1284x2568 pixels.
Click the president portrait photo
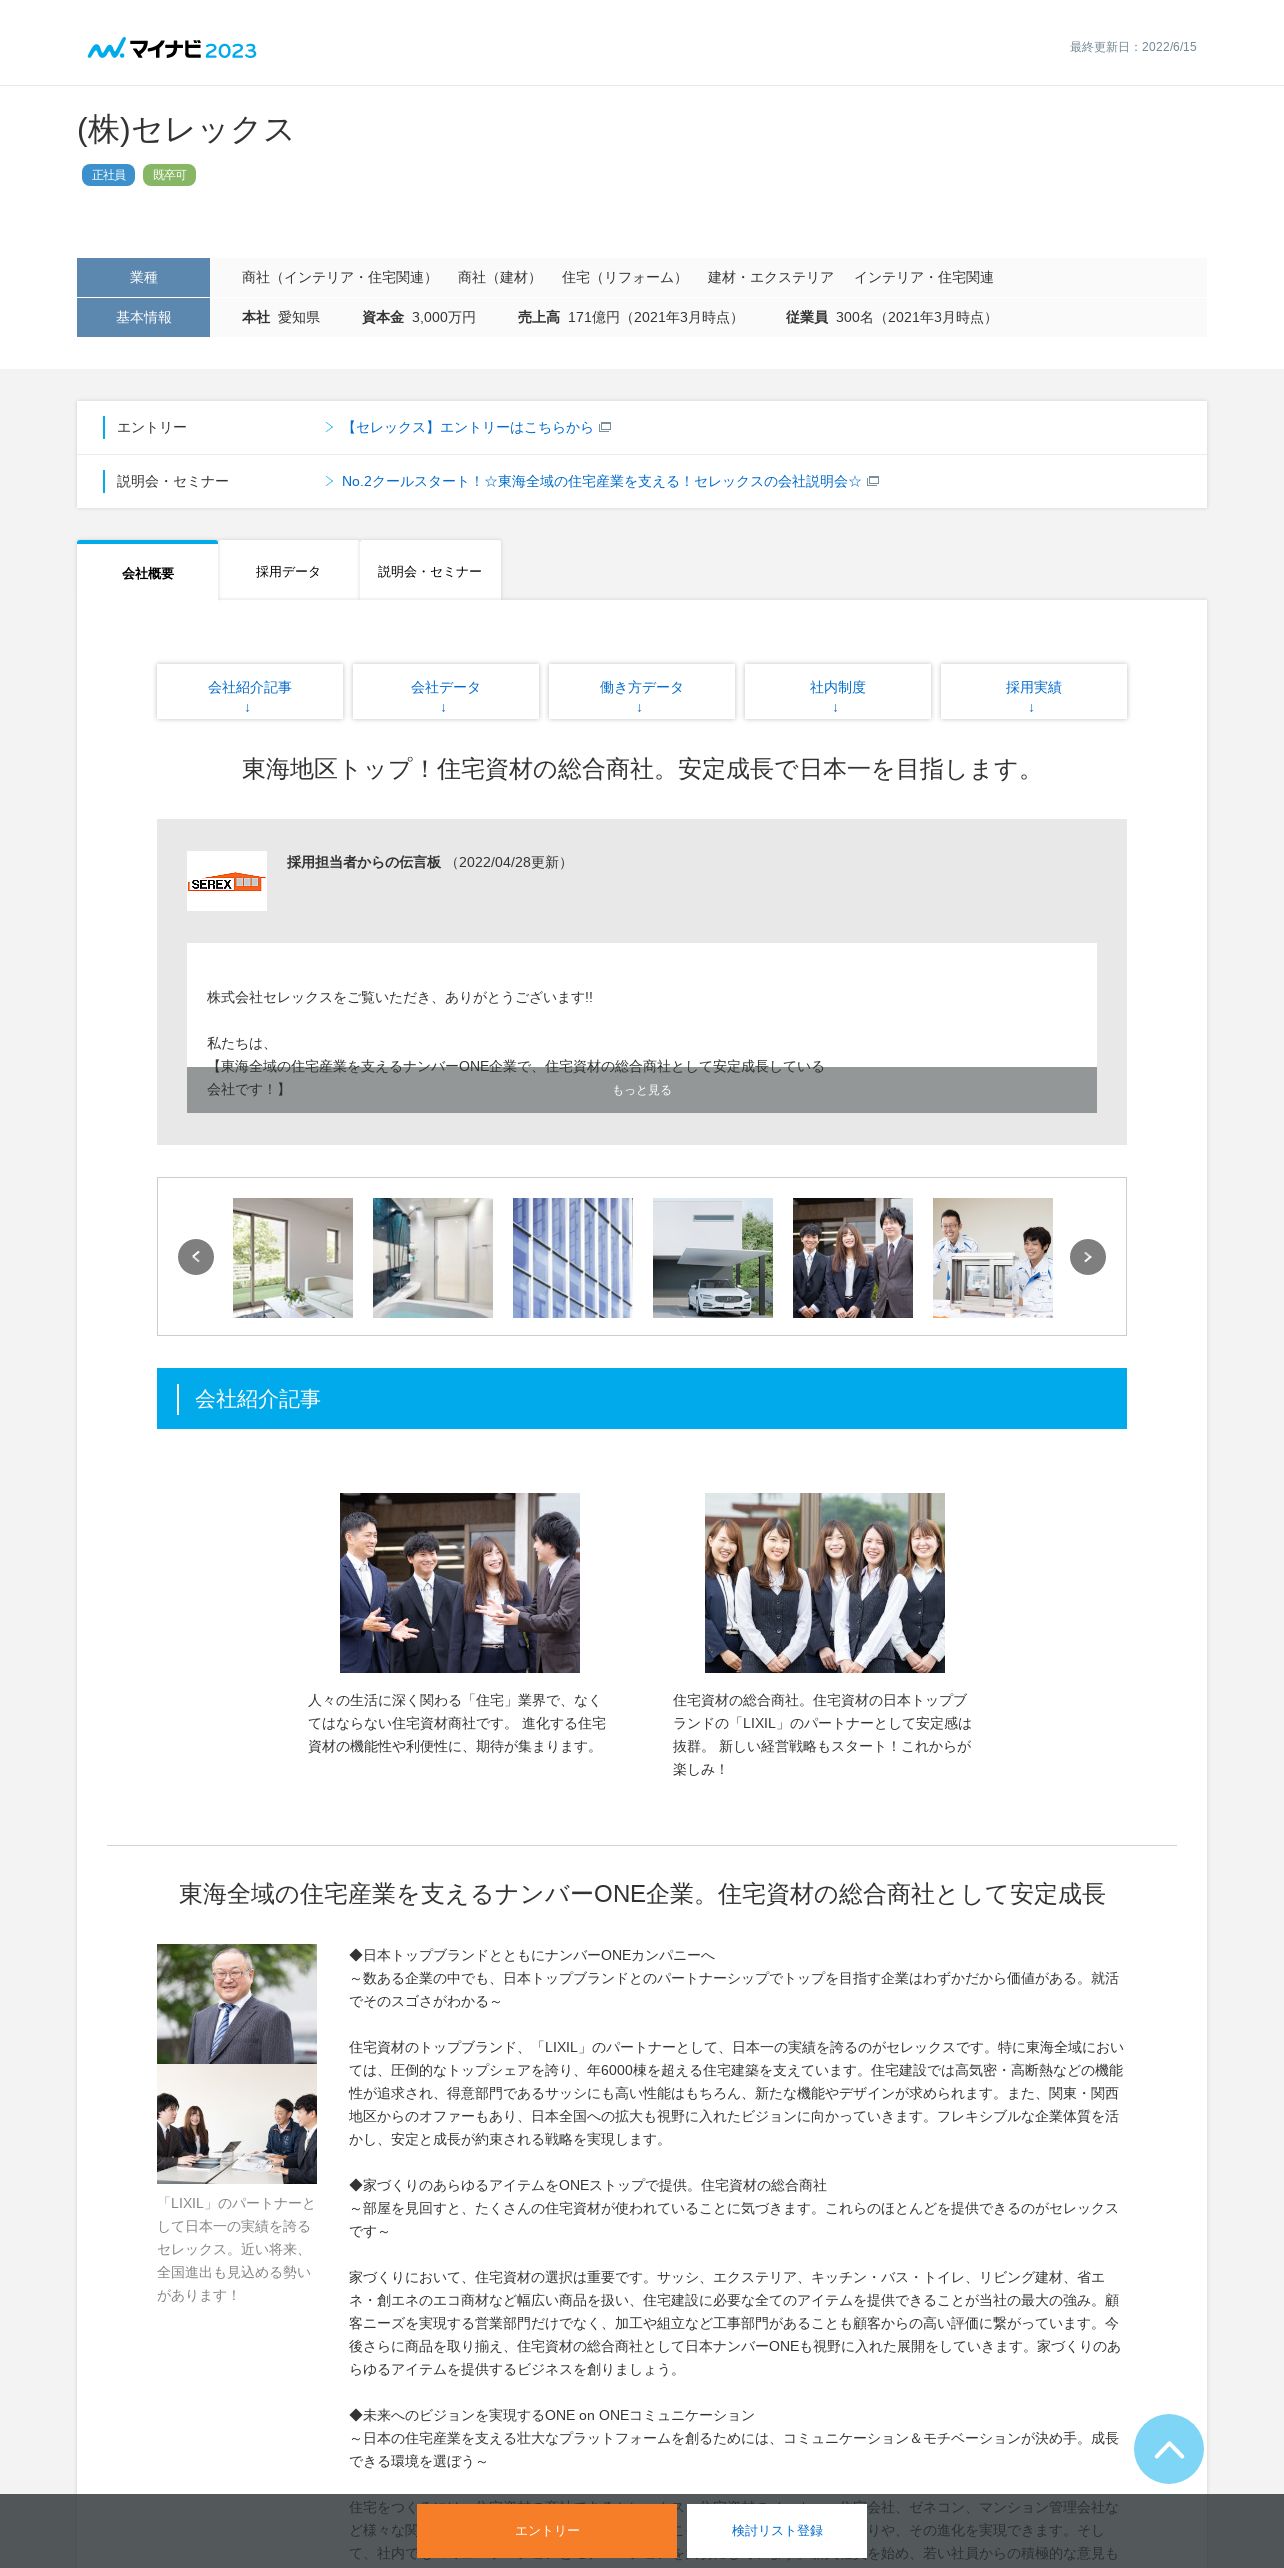pyautogui.click(x=237, y=2003)
